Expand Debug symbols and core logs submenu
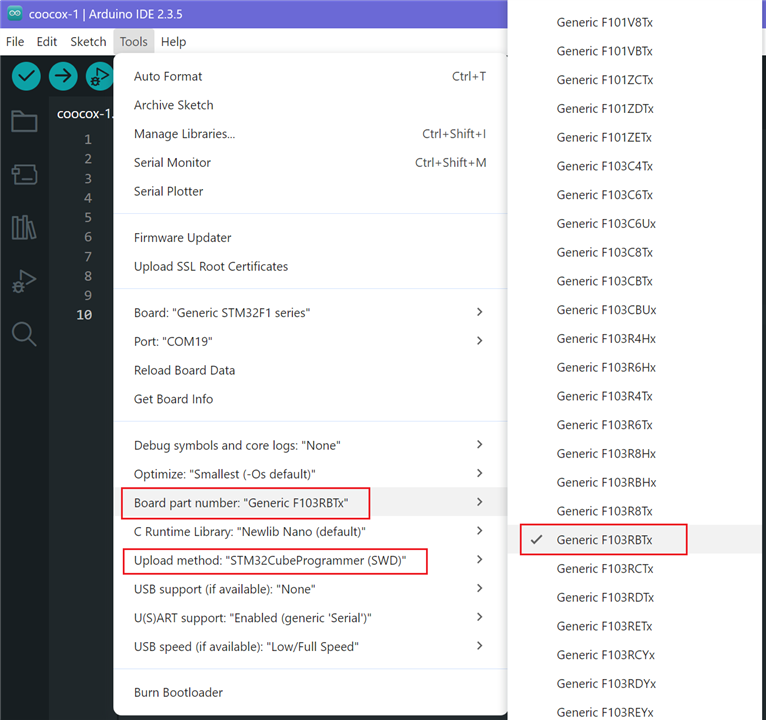Screen dimensions: 766x720 pos(310,445)
